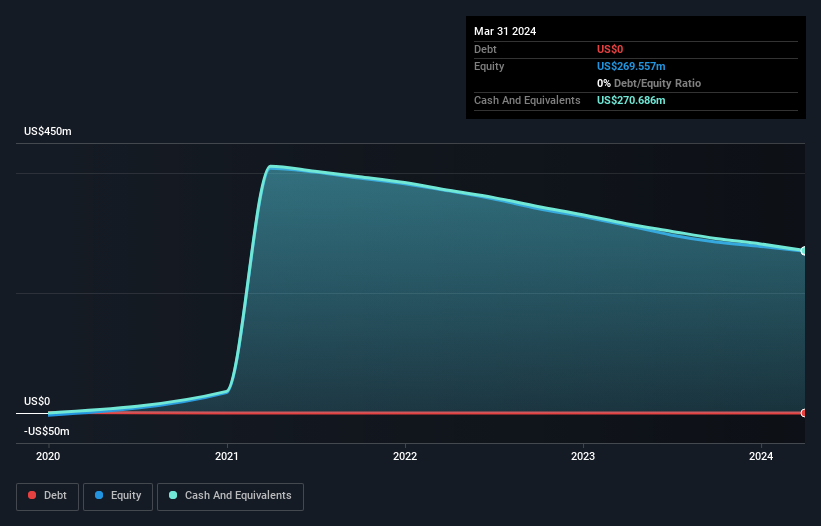Click the 2022 x-axis label

tap(405, 456)
